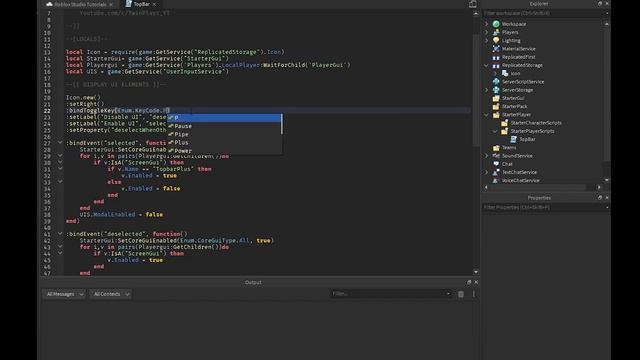The height and width of the screenshot is (360, 640).
Task: Click the StarterCharacterScripts folder icon
Action: point(504,122)
